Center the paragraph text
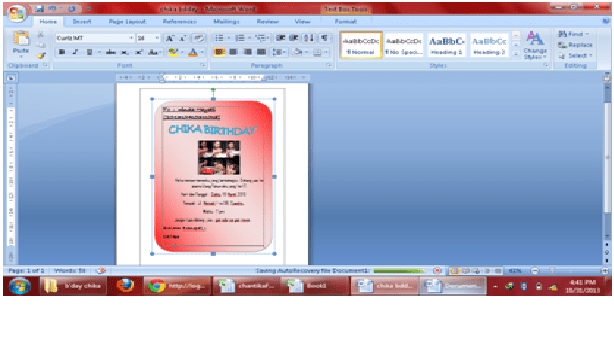This screenshot has height=360, width=614. (233, 52)
